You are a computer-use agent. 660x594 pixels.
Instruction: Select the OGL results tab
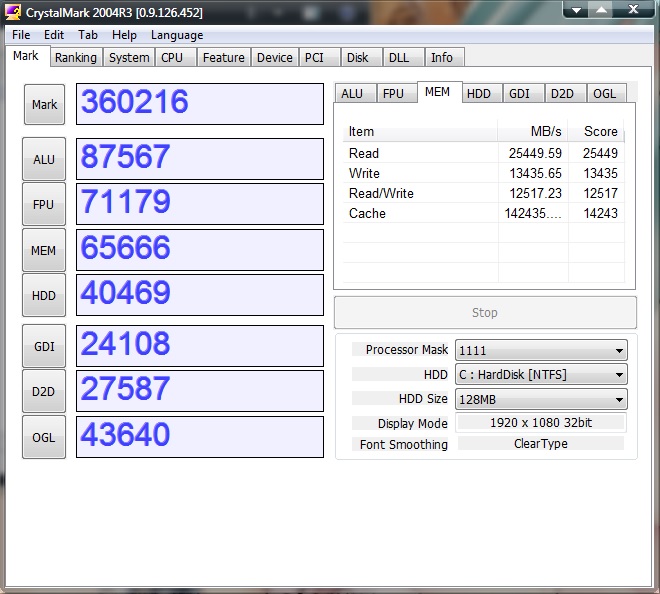click(604, 94)
